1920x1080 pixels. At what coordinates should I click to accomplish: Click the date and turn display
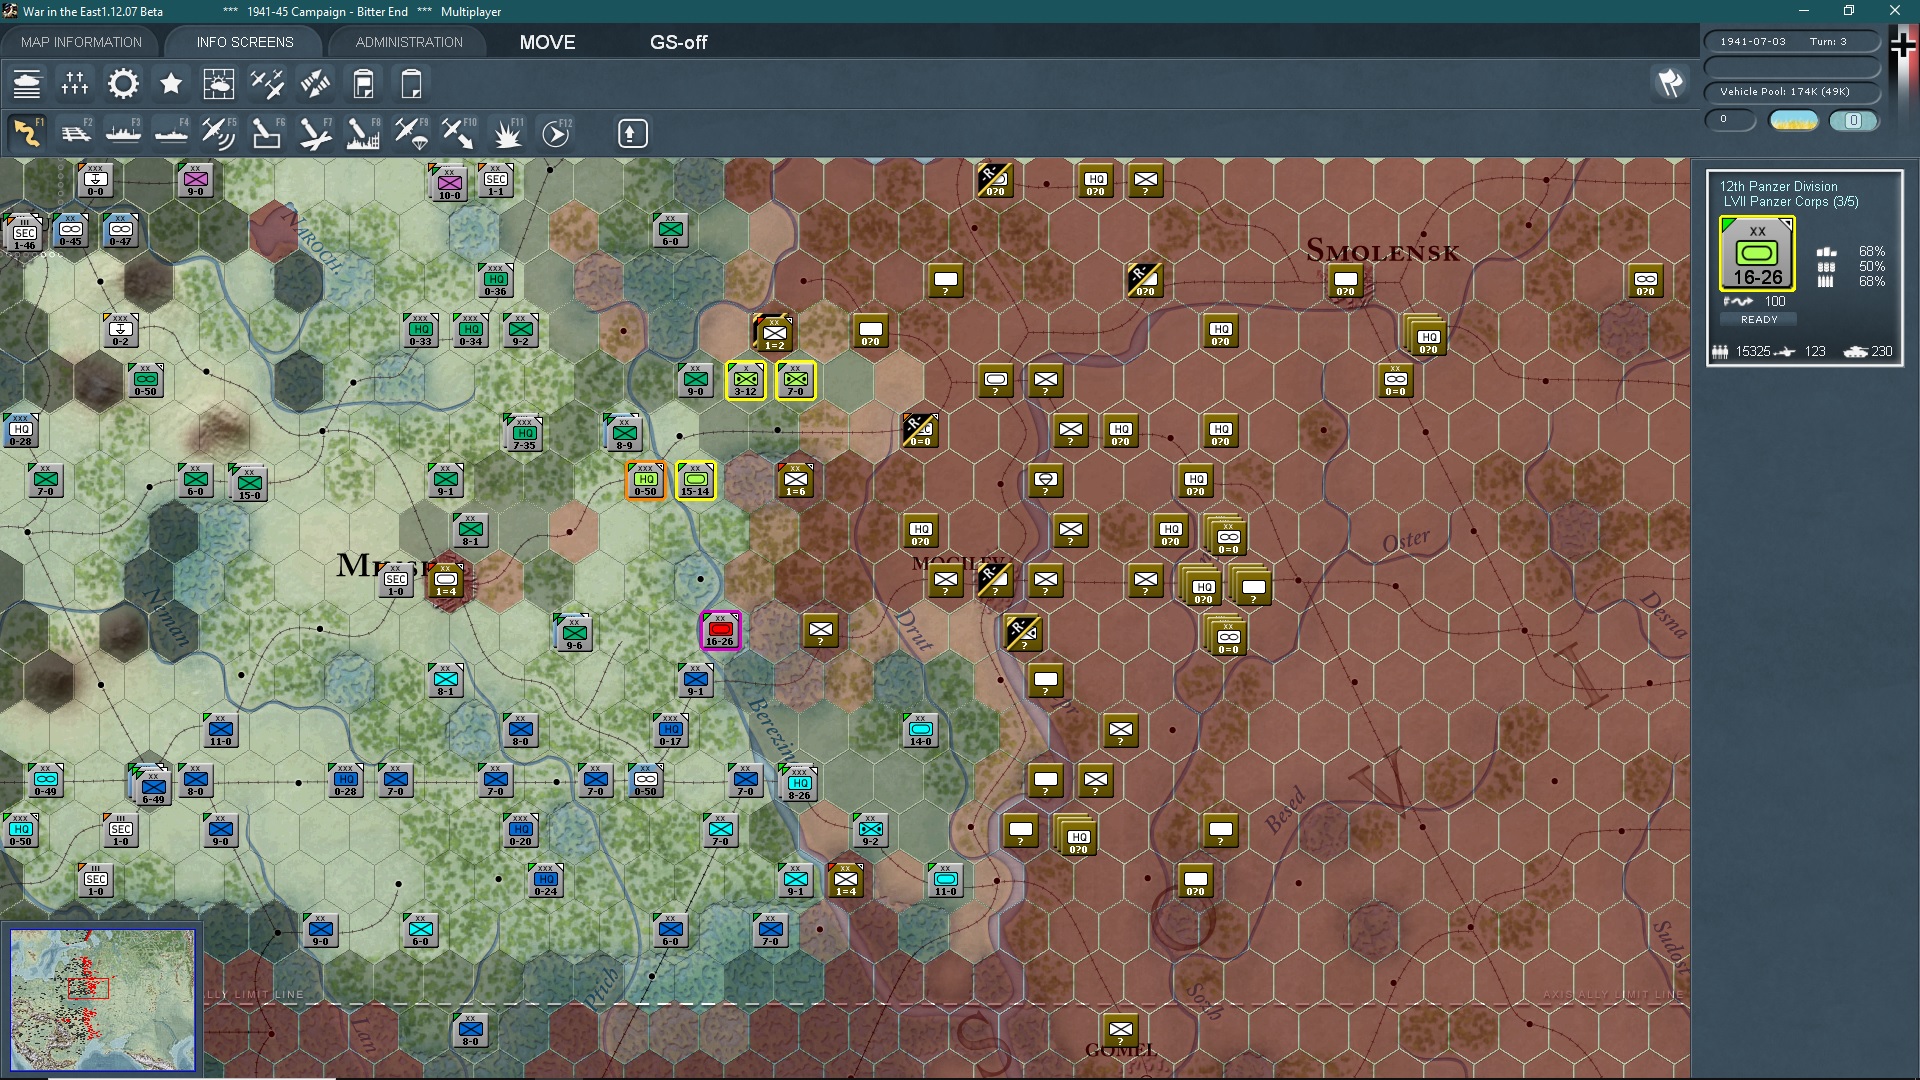point(1792,42)
